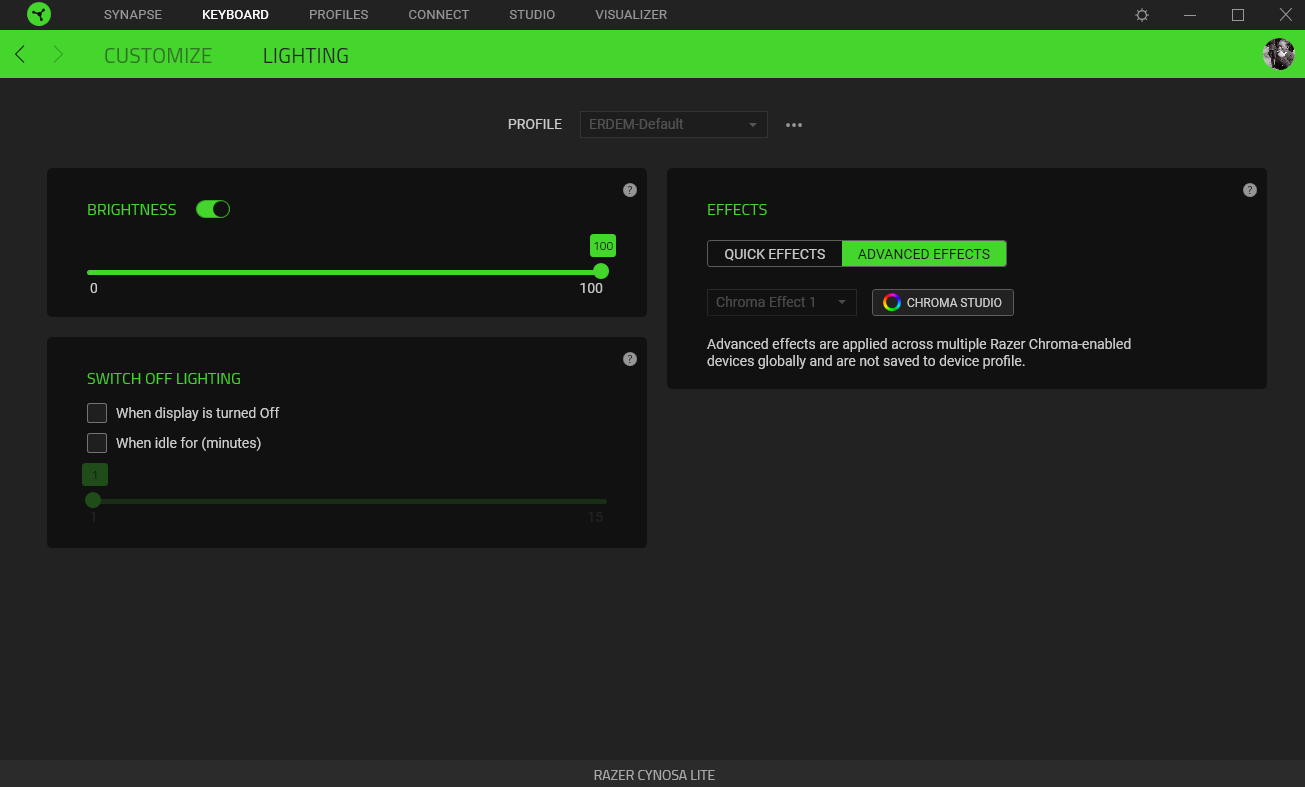This screenshot has height=787, width=1305.
Task: Open the Profiles tab
Action: coord(339,15)
